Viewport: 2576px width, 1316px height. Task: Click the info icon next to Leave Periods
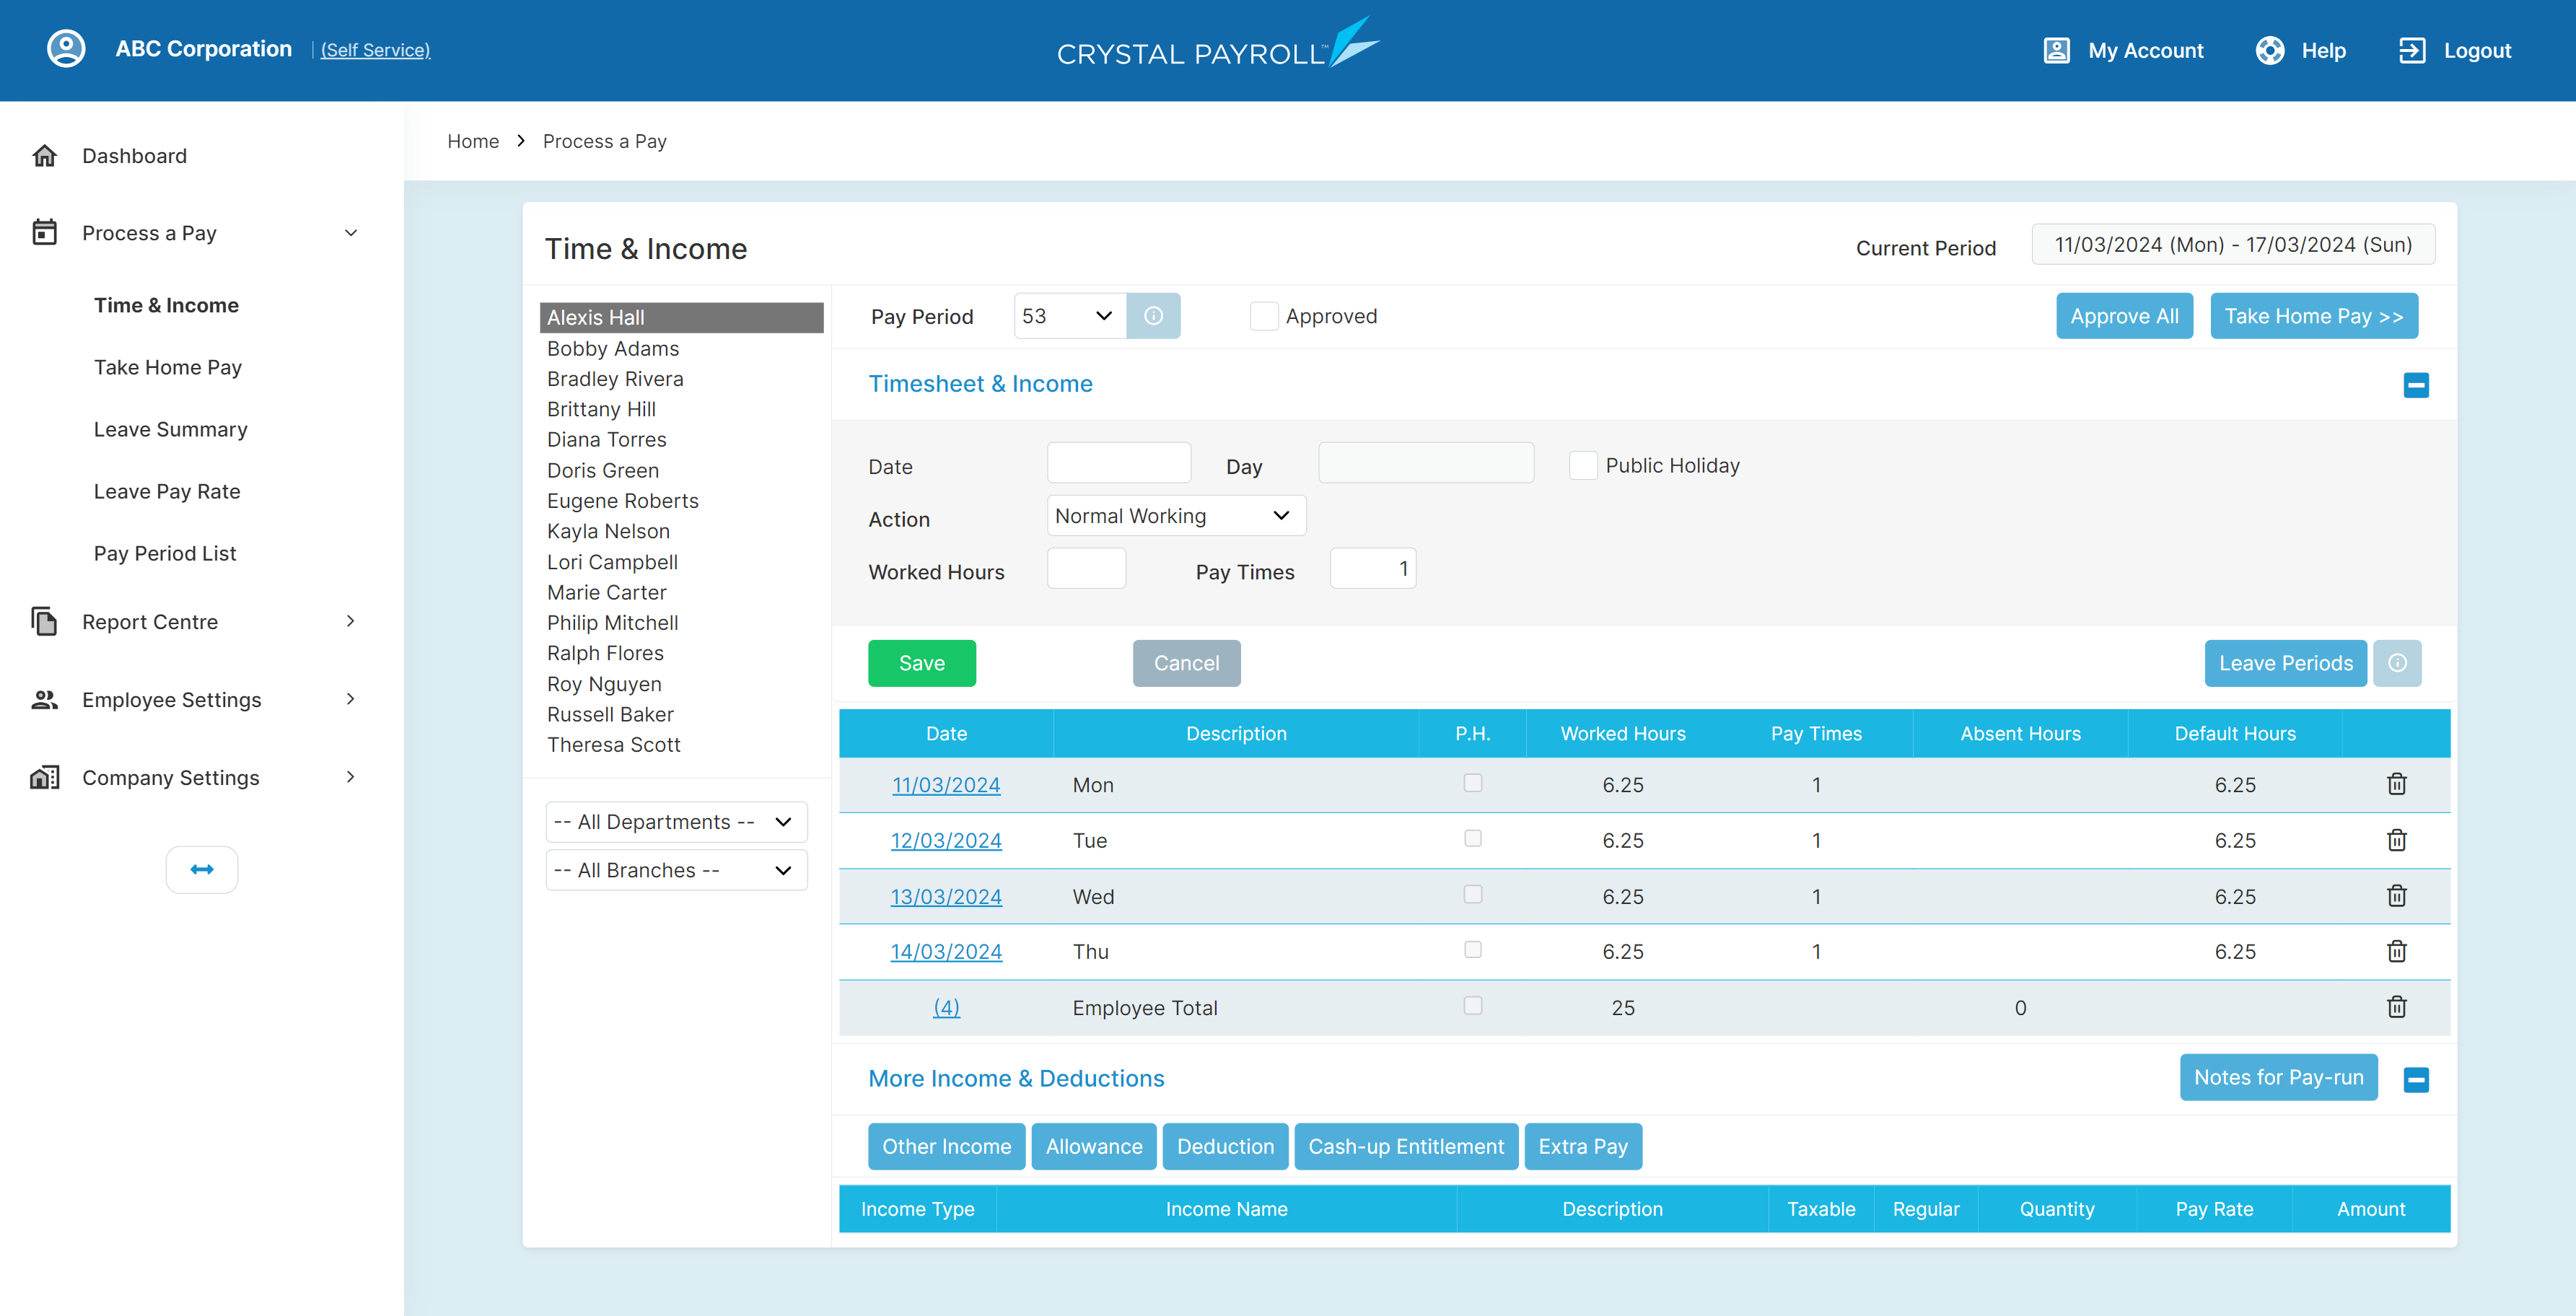2398,663
